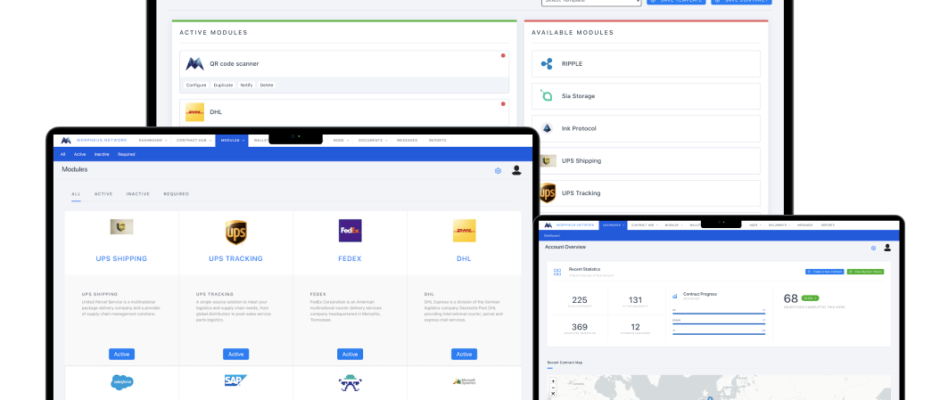
Task: Click the Ink Protocol module icon
Action: click(547, 128)
